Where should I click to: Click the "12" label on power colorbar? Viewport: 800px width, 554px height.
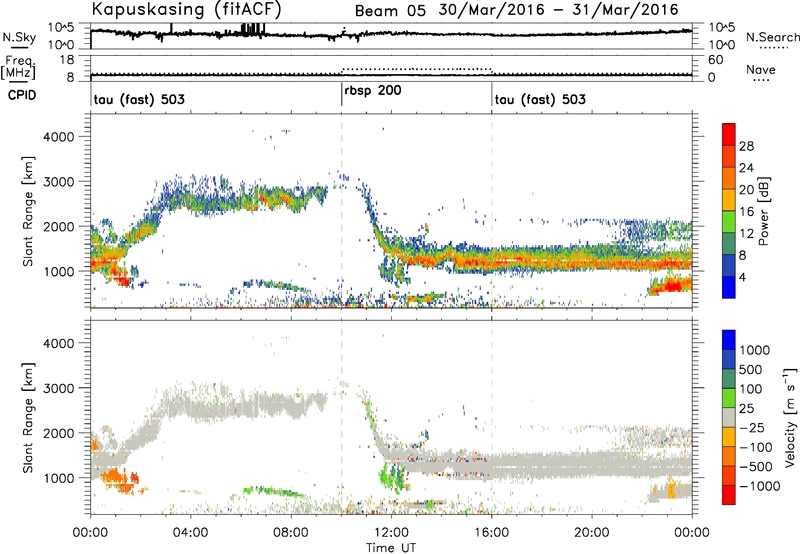[x=746, y=234]
